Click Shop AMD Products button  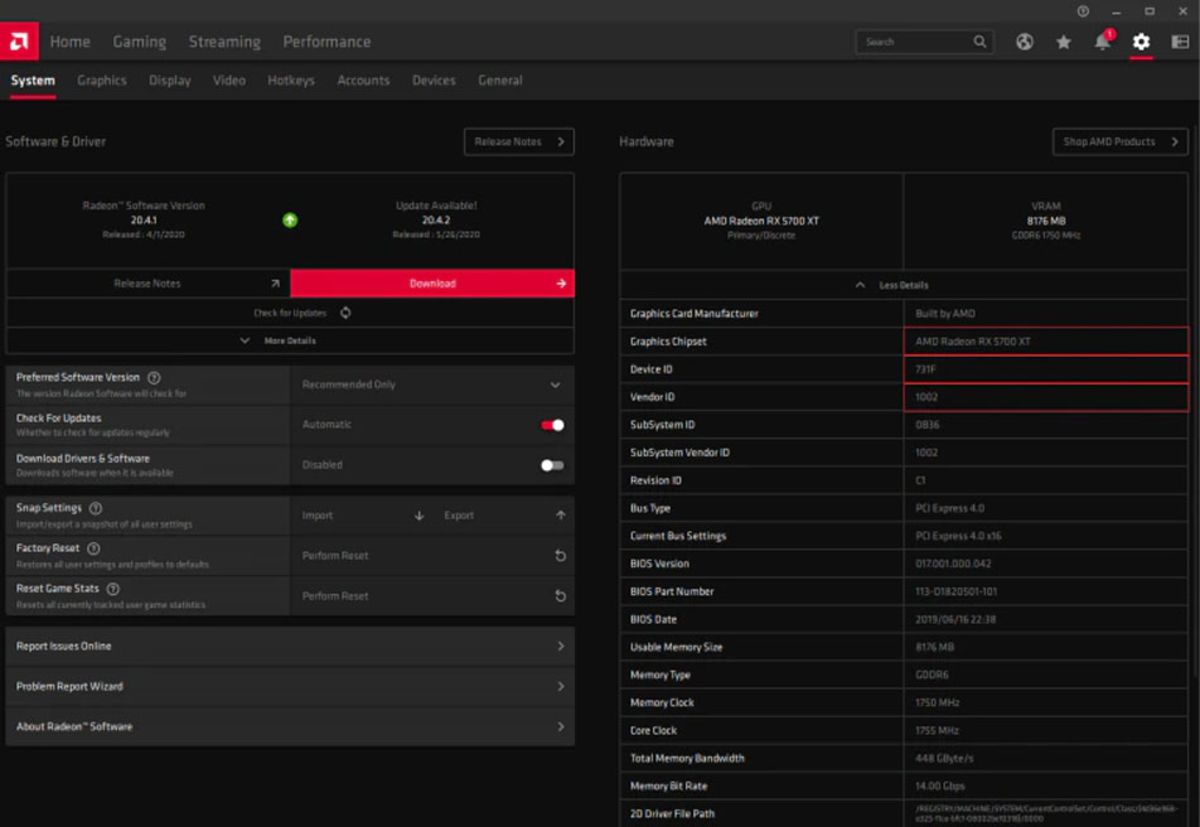click(1120, 142)
